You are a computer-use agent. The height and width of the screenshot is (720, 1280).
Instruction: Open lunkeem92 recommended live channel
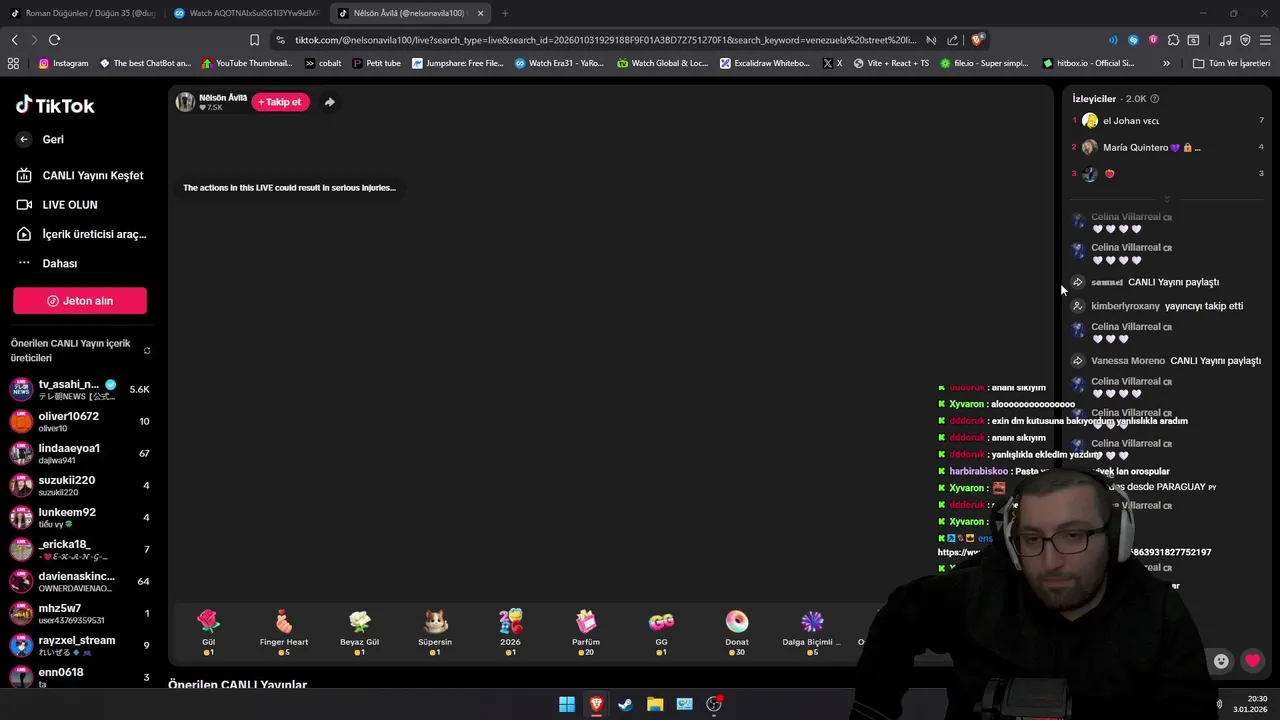click(x=80, y=517)
